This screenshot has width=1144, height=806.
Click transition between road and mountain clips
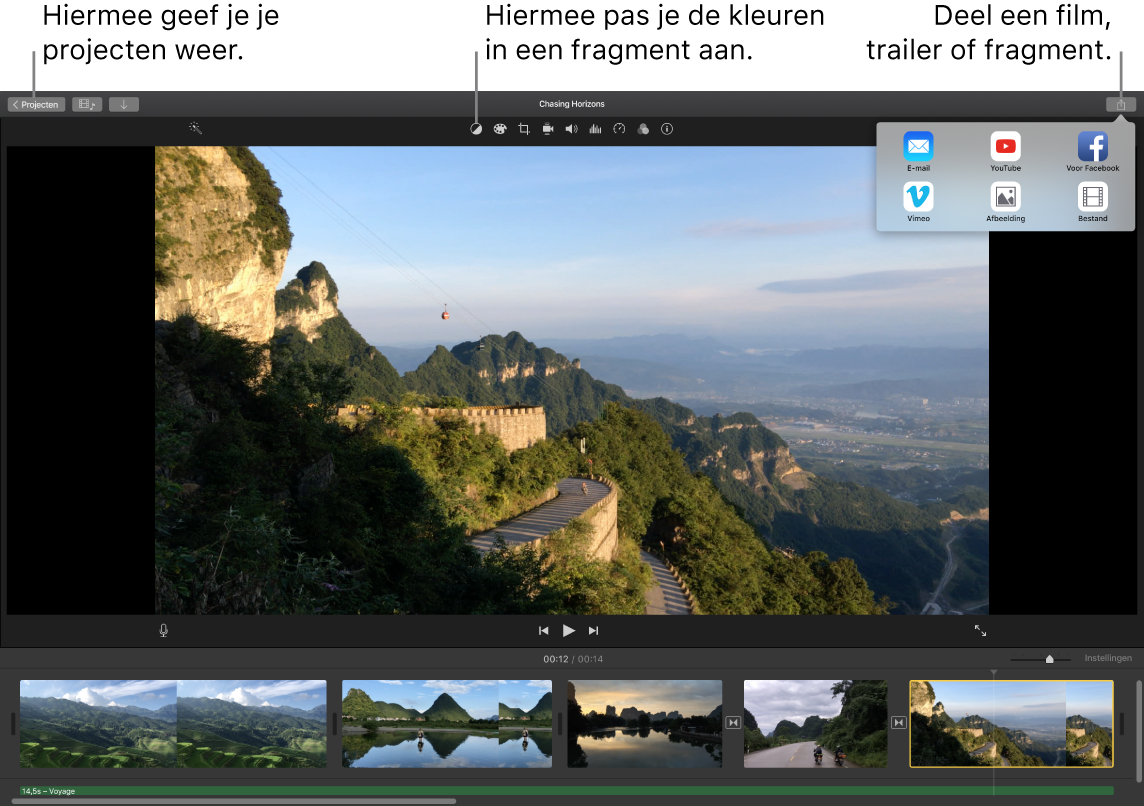pyautogui.click(x=898, y=722)
